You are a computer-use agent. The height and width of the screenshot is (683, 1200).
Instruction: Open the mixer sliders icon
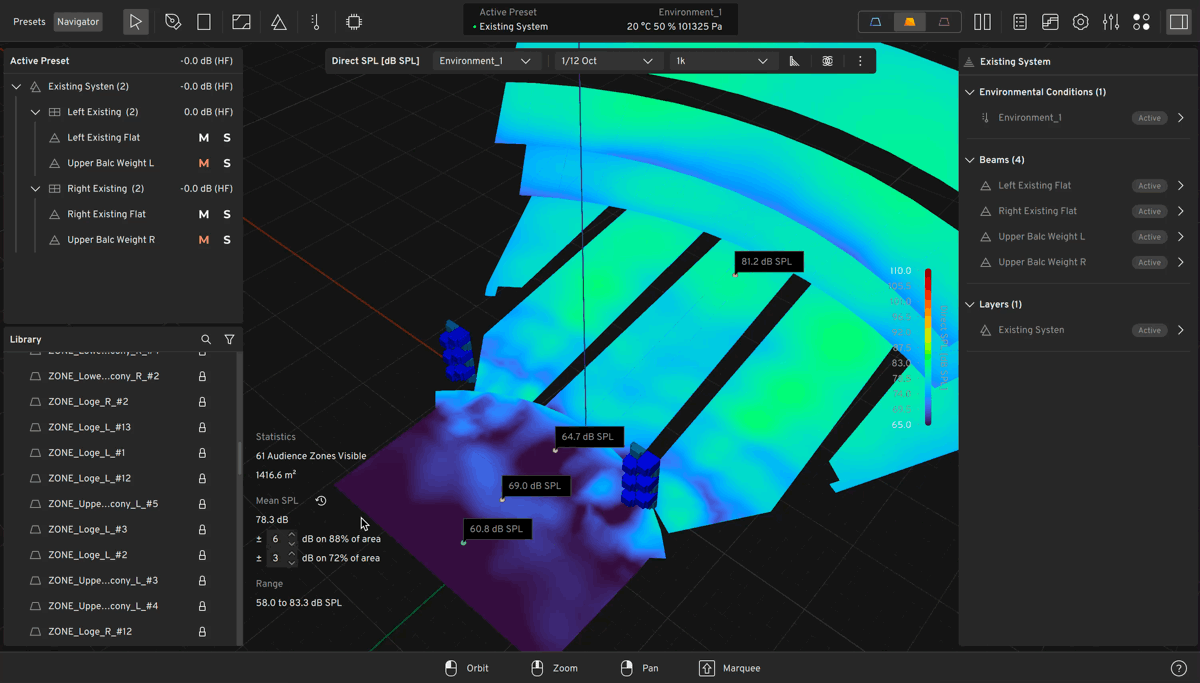coord(1111,22)
